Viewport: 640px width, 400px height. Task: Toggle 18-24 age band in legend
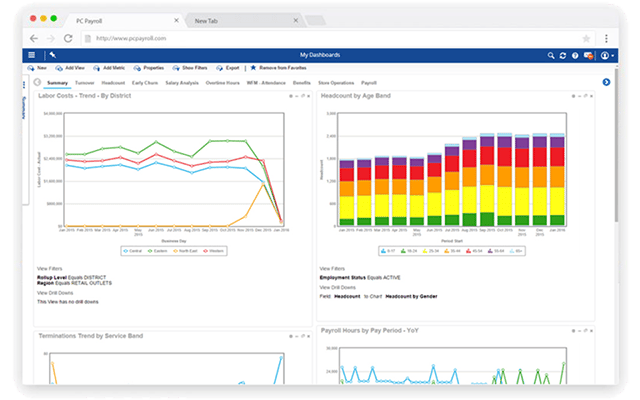click(x=409, y=251)
